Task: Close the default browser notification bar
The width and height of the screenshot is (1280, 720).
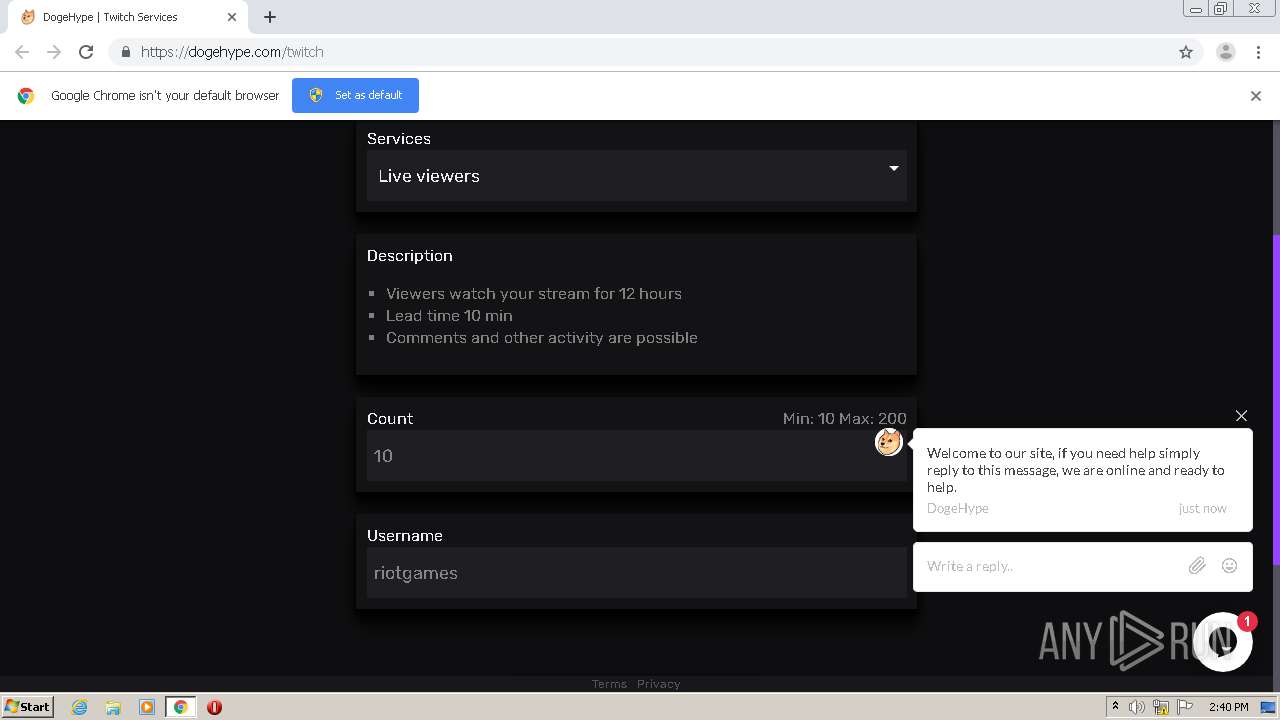Action: point(1256,96)
